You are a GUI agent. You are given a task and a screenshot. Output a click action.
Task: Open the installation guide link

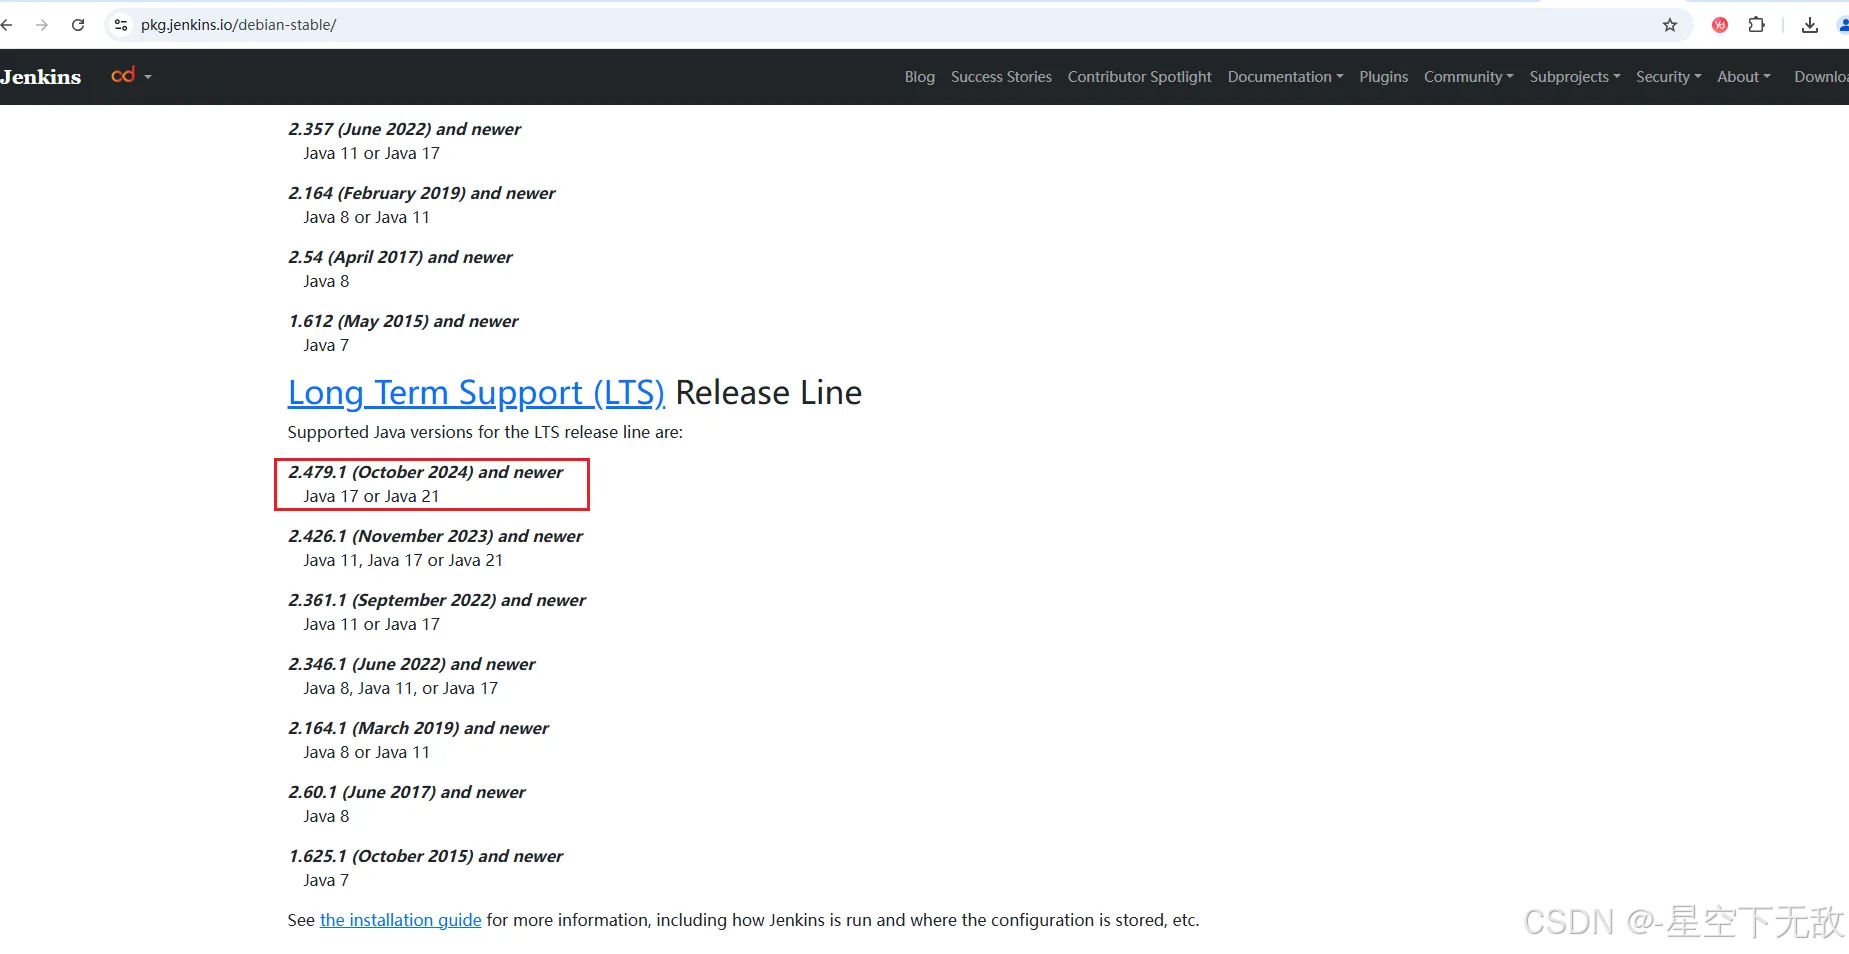pyautogui.click(x=400, y=920)
